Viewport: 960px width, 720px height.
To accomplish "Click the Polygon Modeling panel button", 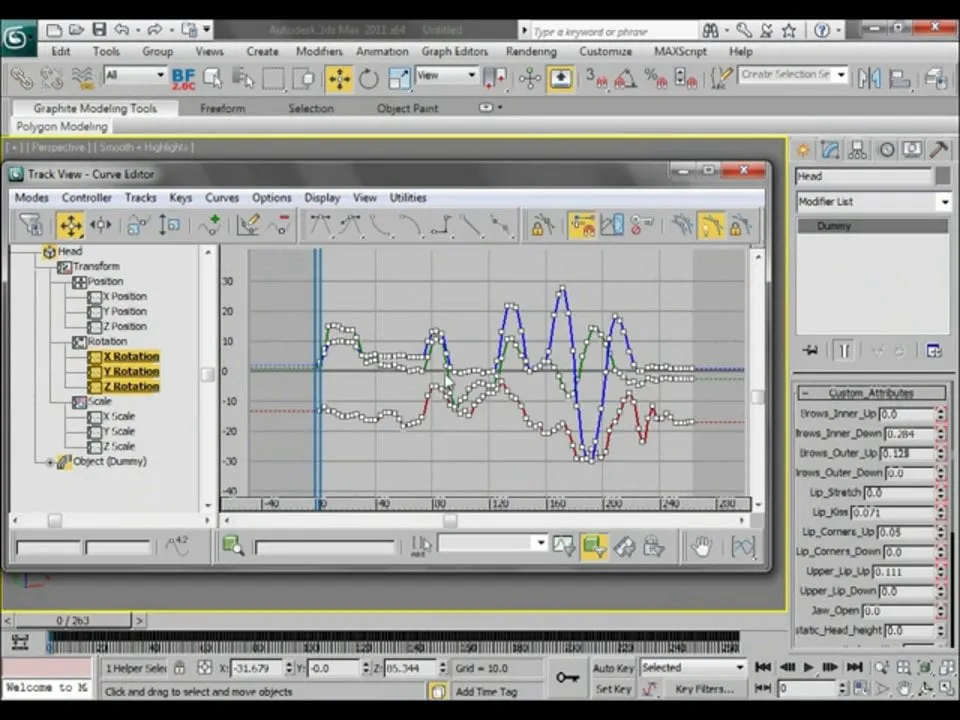I will coord(62,127).
